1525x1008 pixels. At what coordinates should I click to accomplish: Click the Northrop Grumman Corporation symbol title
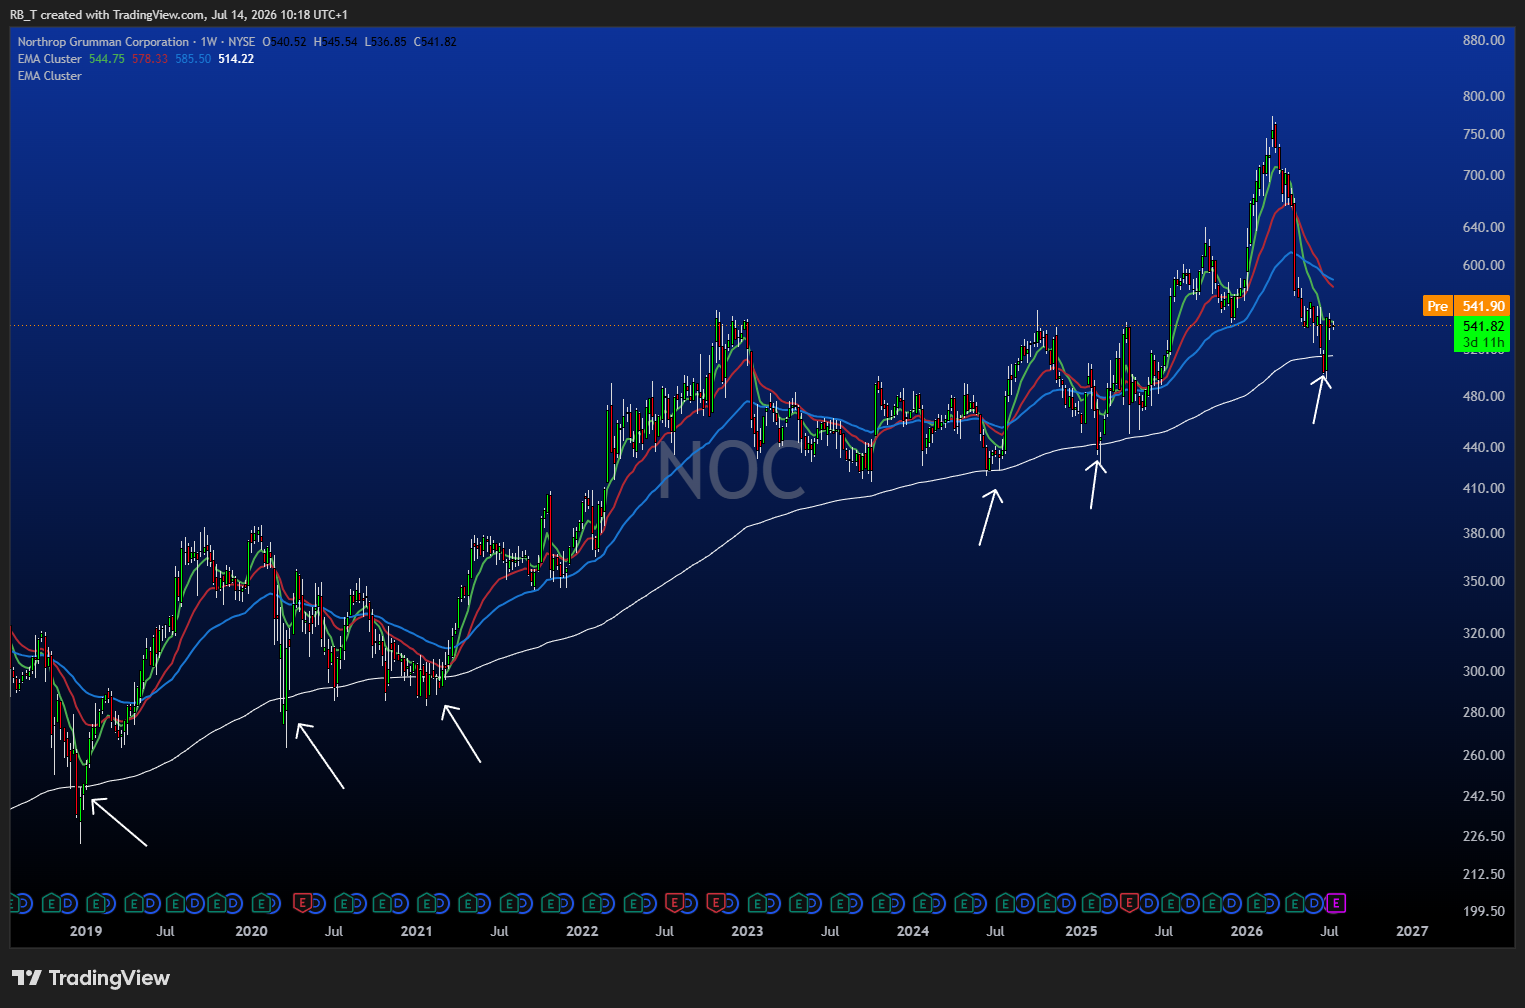click(x=103, y=42)
